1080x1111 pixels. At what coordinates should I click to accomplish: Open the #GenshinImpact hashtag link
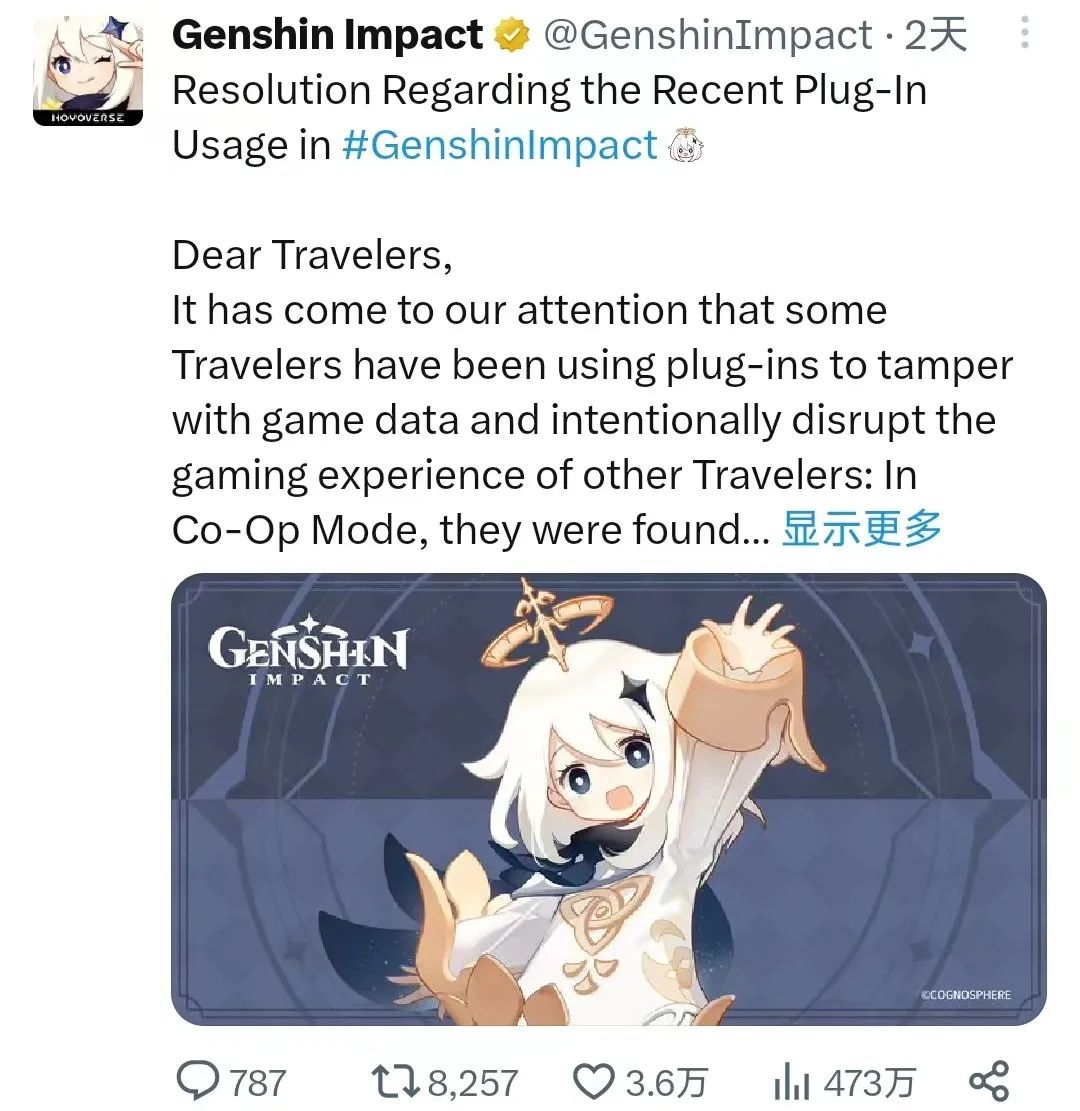[x=500, y=145]
